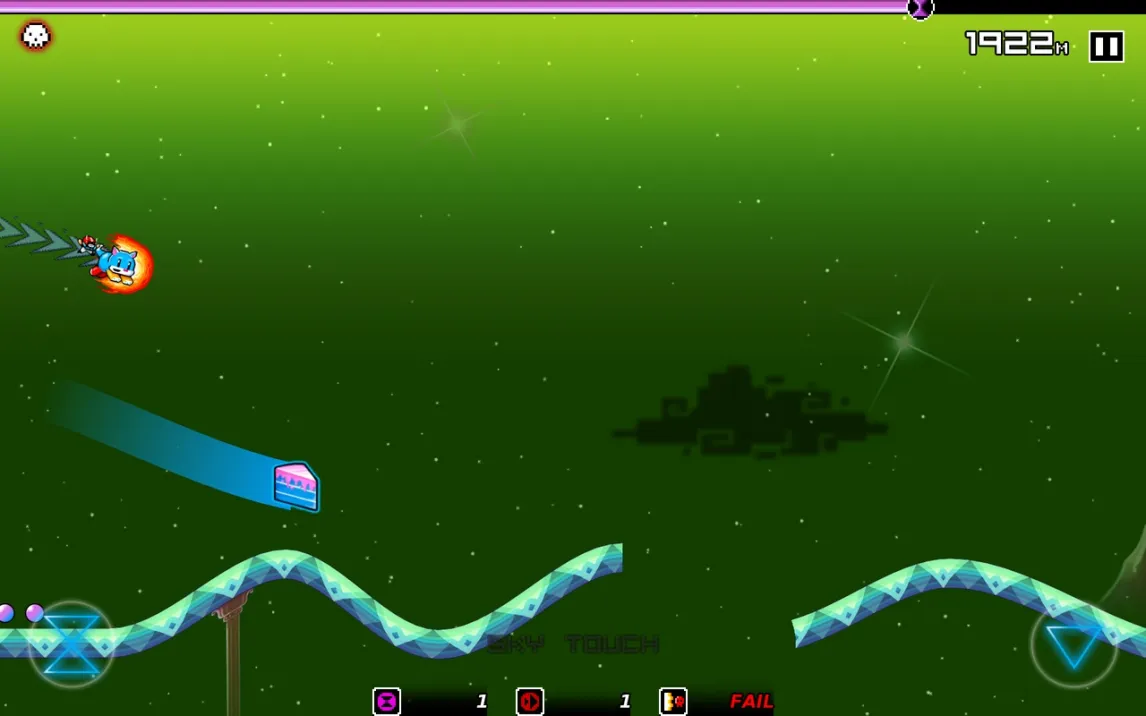Click the magenta hourglass mission icon
Image resolution: width=1146 pixels, height=716 pixels.
386,701
